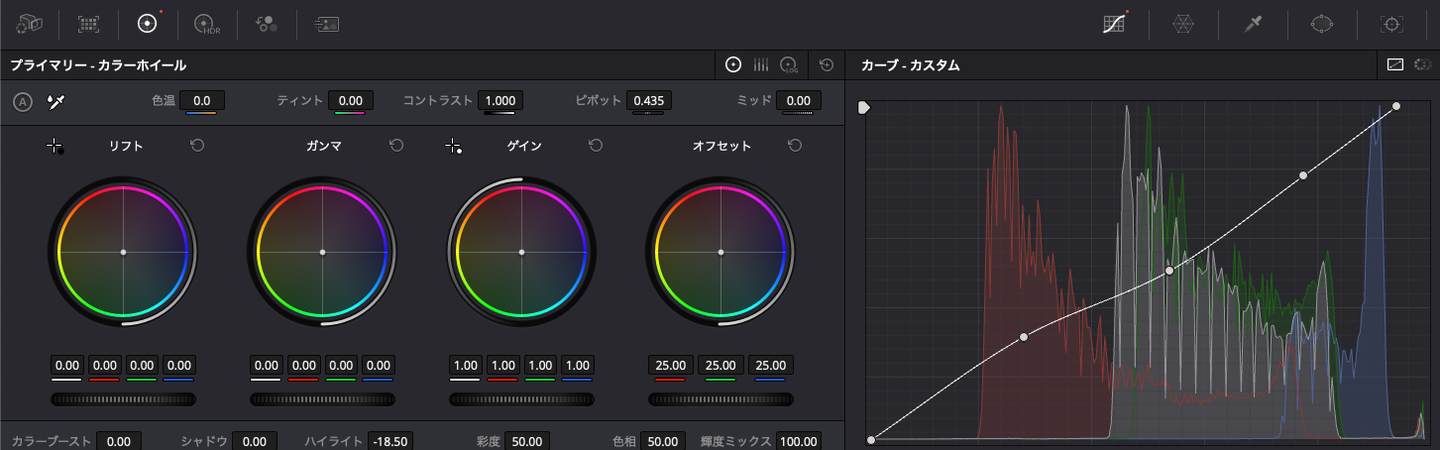The height and width of the screenshot is (450, 1440).
Task: Select the curve control point nearest center
Action: pos(1169,271)
